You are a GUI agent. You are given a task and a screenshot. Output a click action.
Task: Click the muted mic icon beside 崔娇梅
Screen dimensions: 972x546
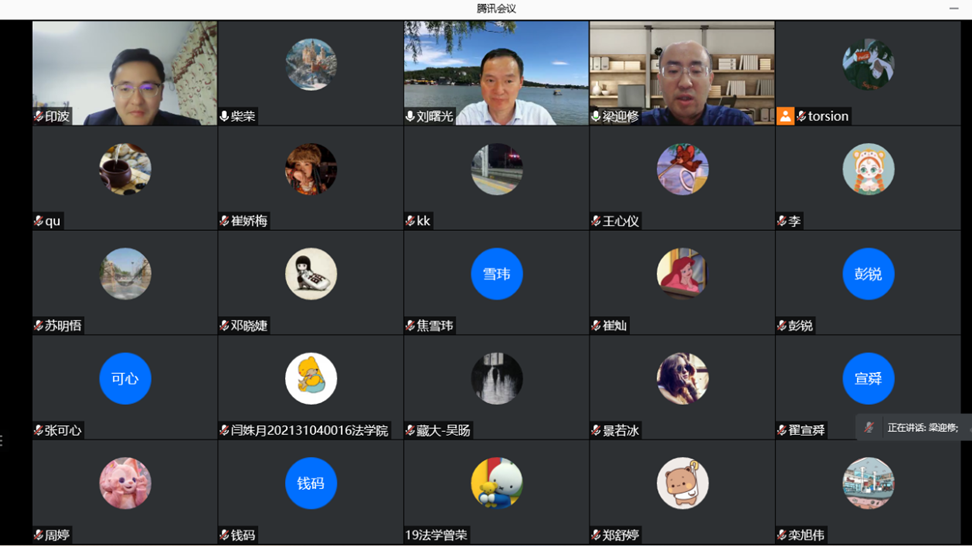225,221
